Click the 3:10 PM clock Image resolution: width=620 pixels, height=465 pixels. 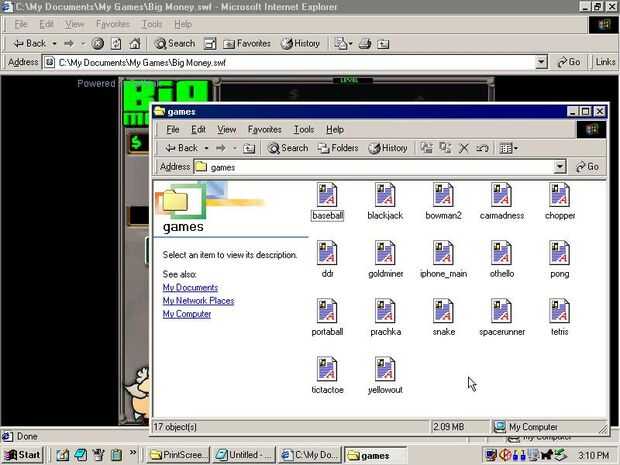593,455
